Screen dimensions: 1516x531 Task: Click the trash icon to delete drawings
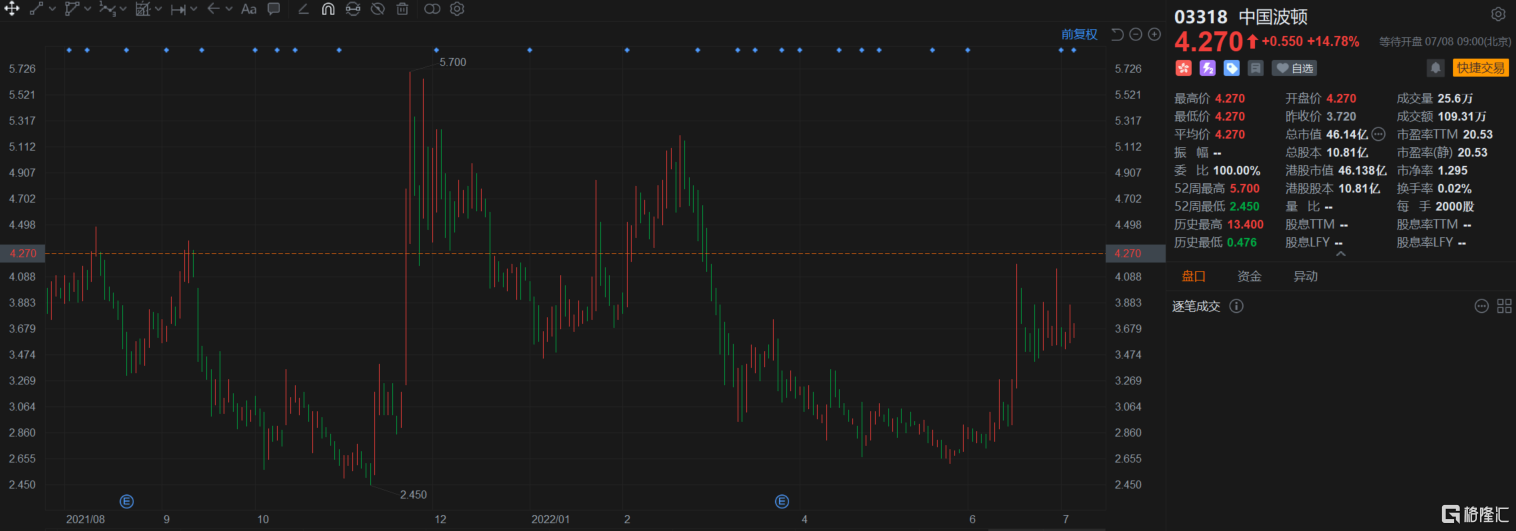(402, 9)
